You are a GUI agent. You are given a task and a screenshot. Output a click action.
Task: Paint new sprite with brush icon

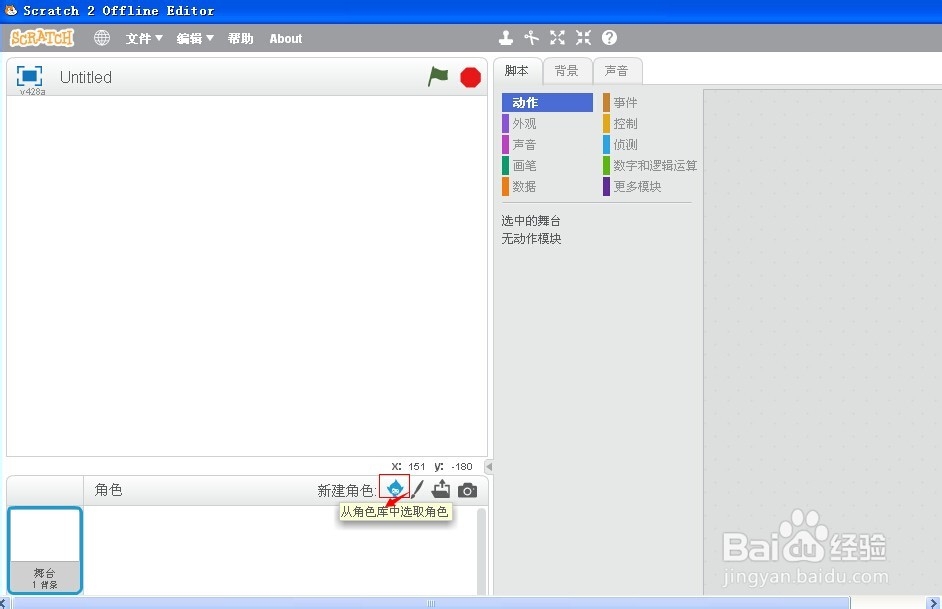coord(418,489)
